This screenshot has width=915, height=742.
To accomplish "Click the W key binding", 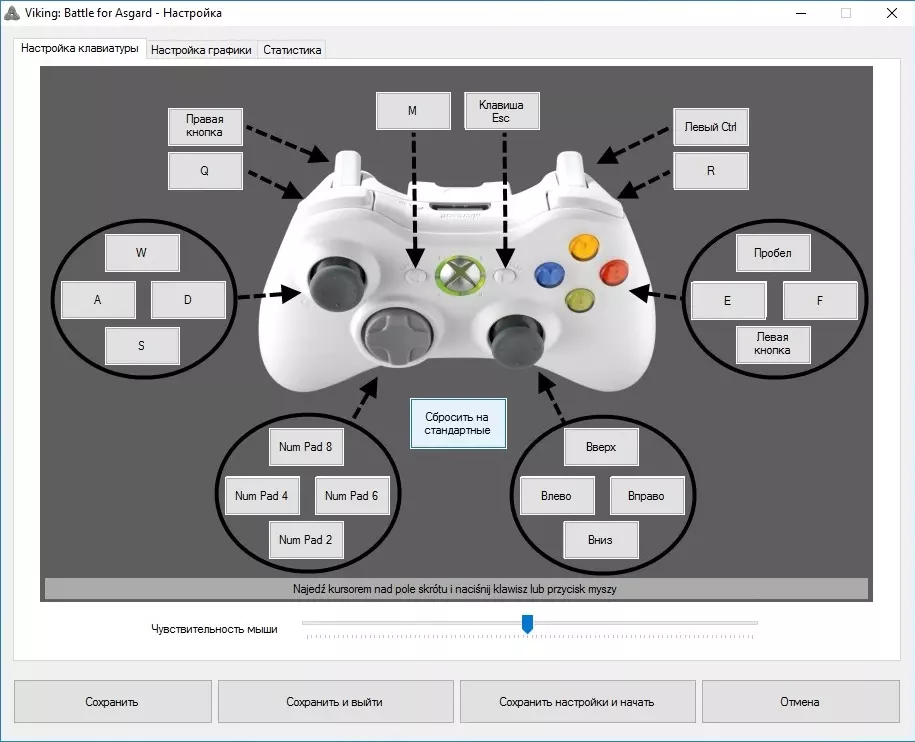I will [x=142, y=253].
